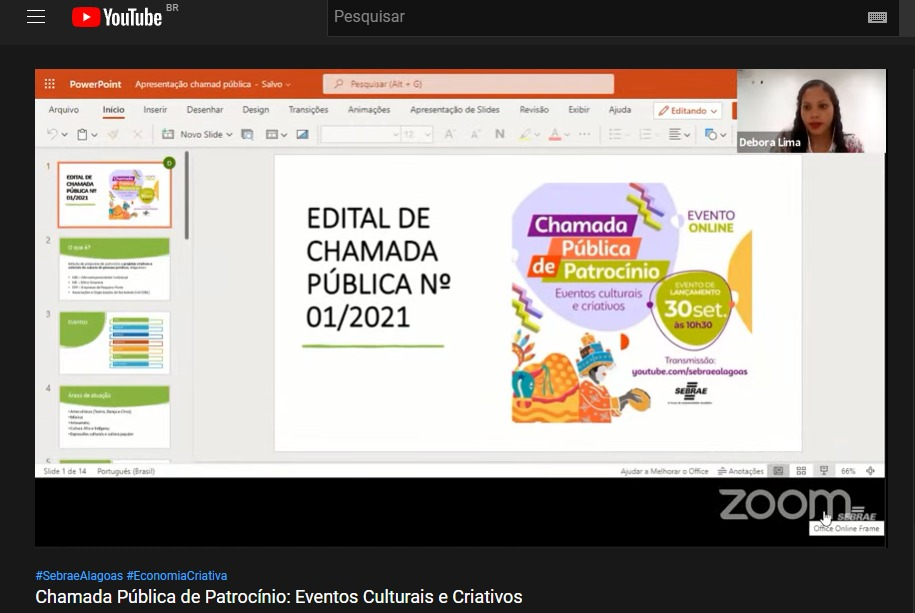
Task: Open the font color picker
Action: [566, 134]
